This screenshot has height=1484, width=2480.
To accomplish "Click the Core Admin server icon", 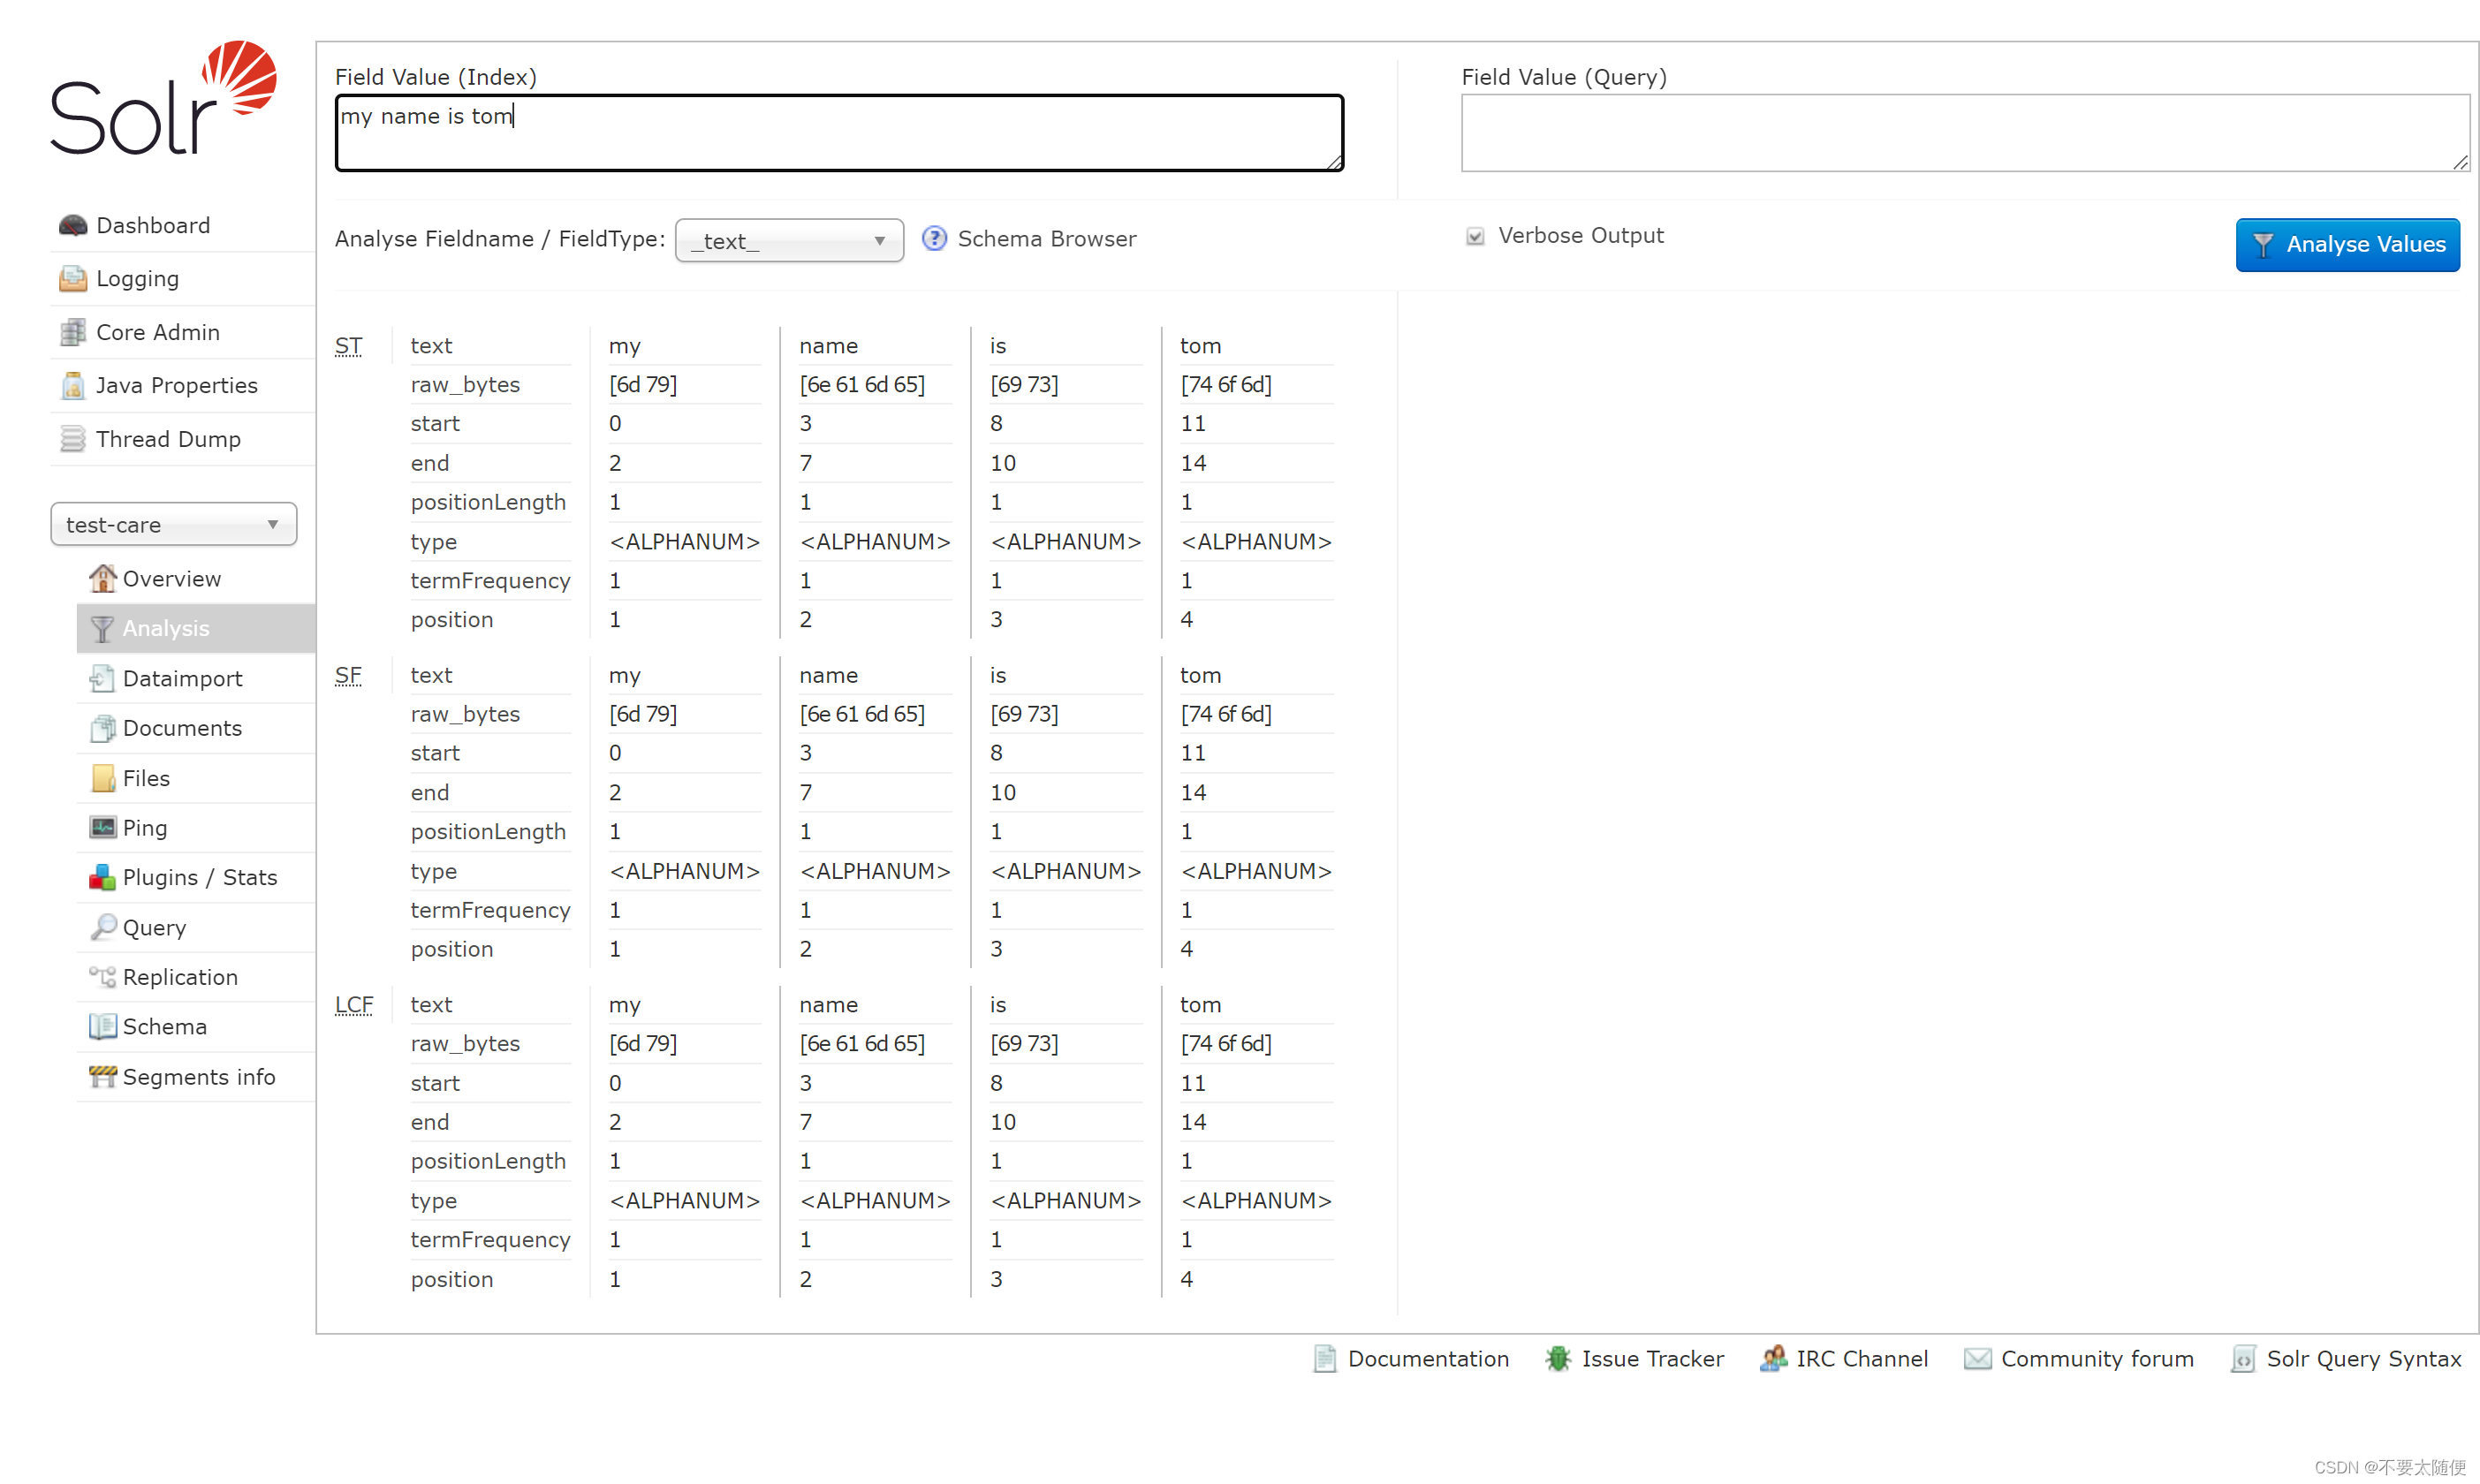I will 72,332.
